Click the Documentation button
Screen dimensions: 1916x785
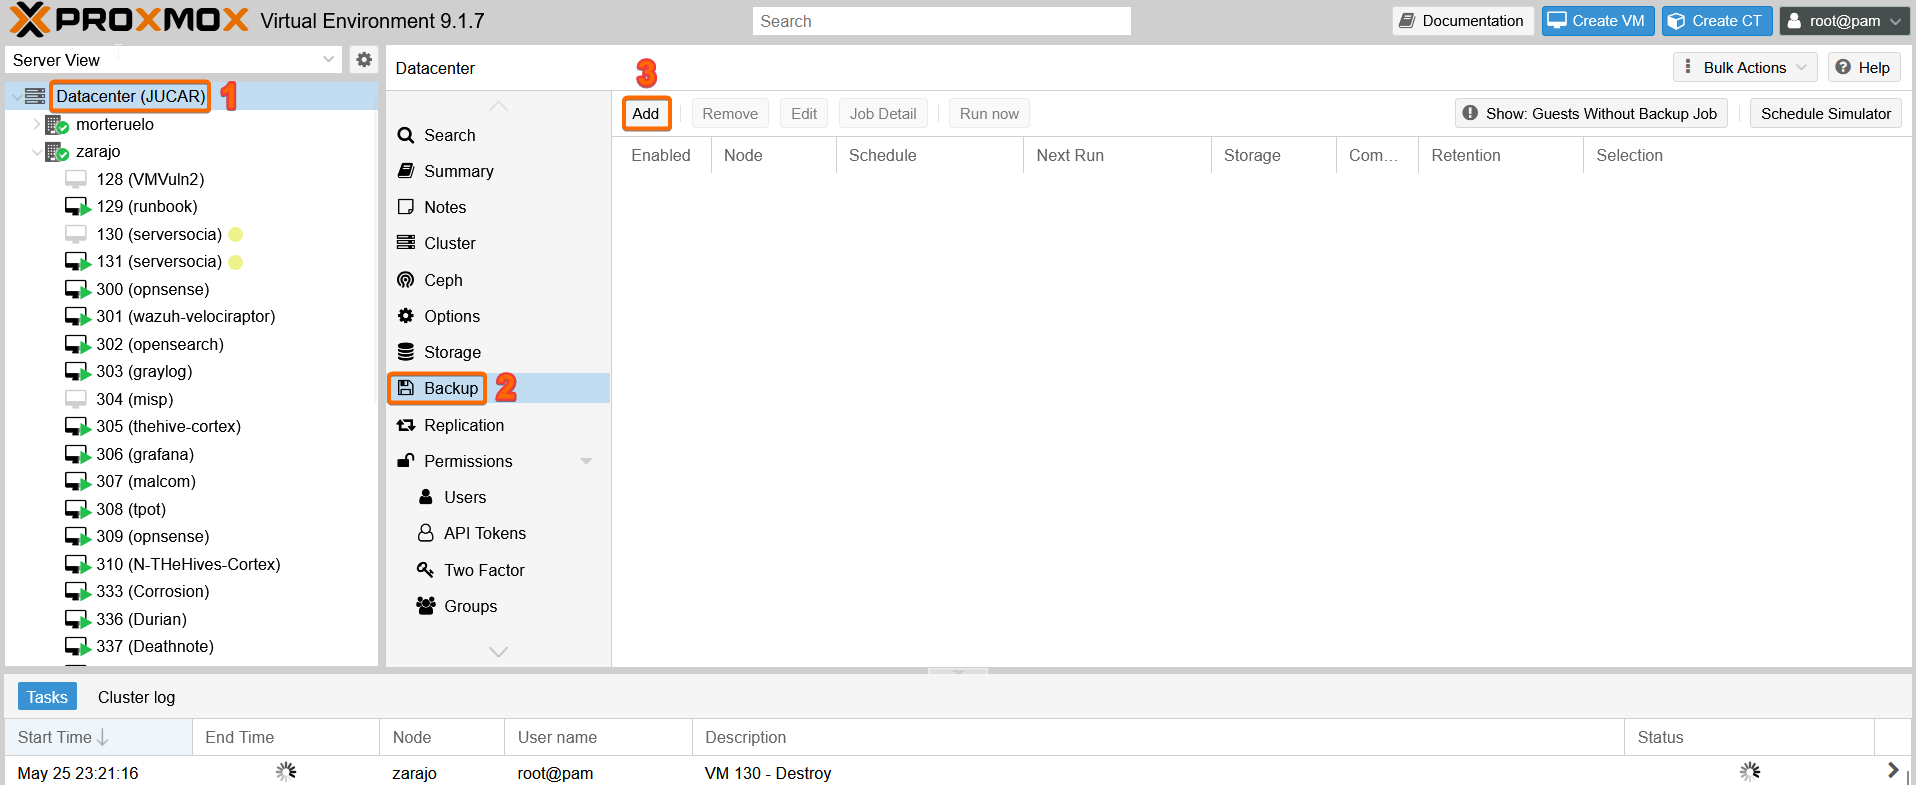[x=1462, y=21]
